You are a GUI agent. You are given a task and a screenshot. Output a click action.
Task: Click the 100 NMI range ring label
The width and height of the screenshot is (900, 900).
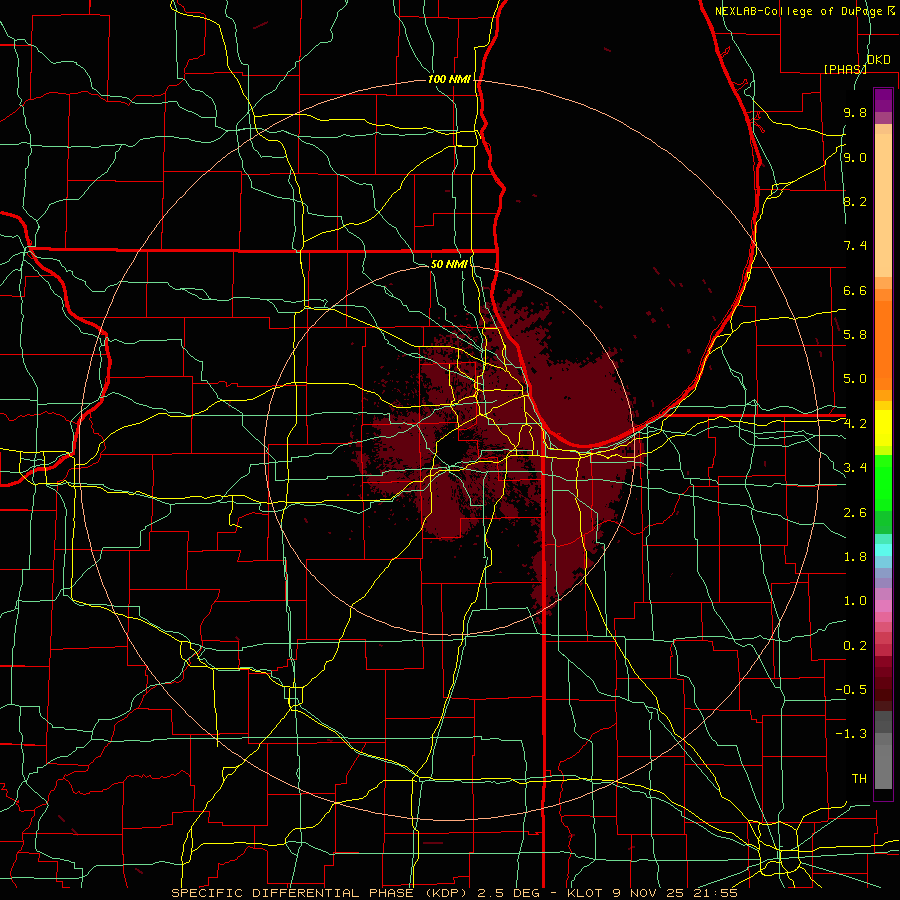[449, 79]
